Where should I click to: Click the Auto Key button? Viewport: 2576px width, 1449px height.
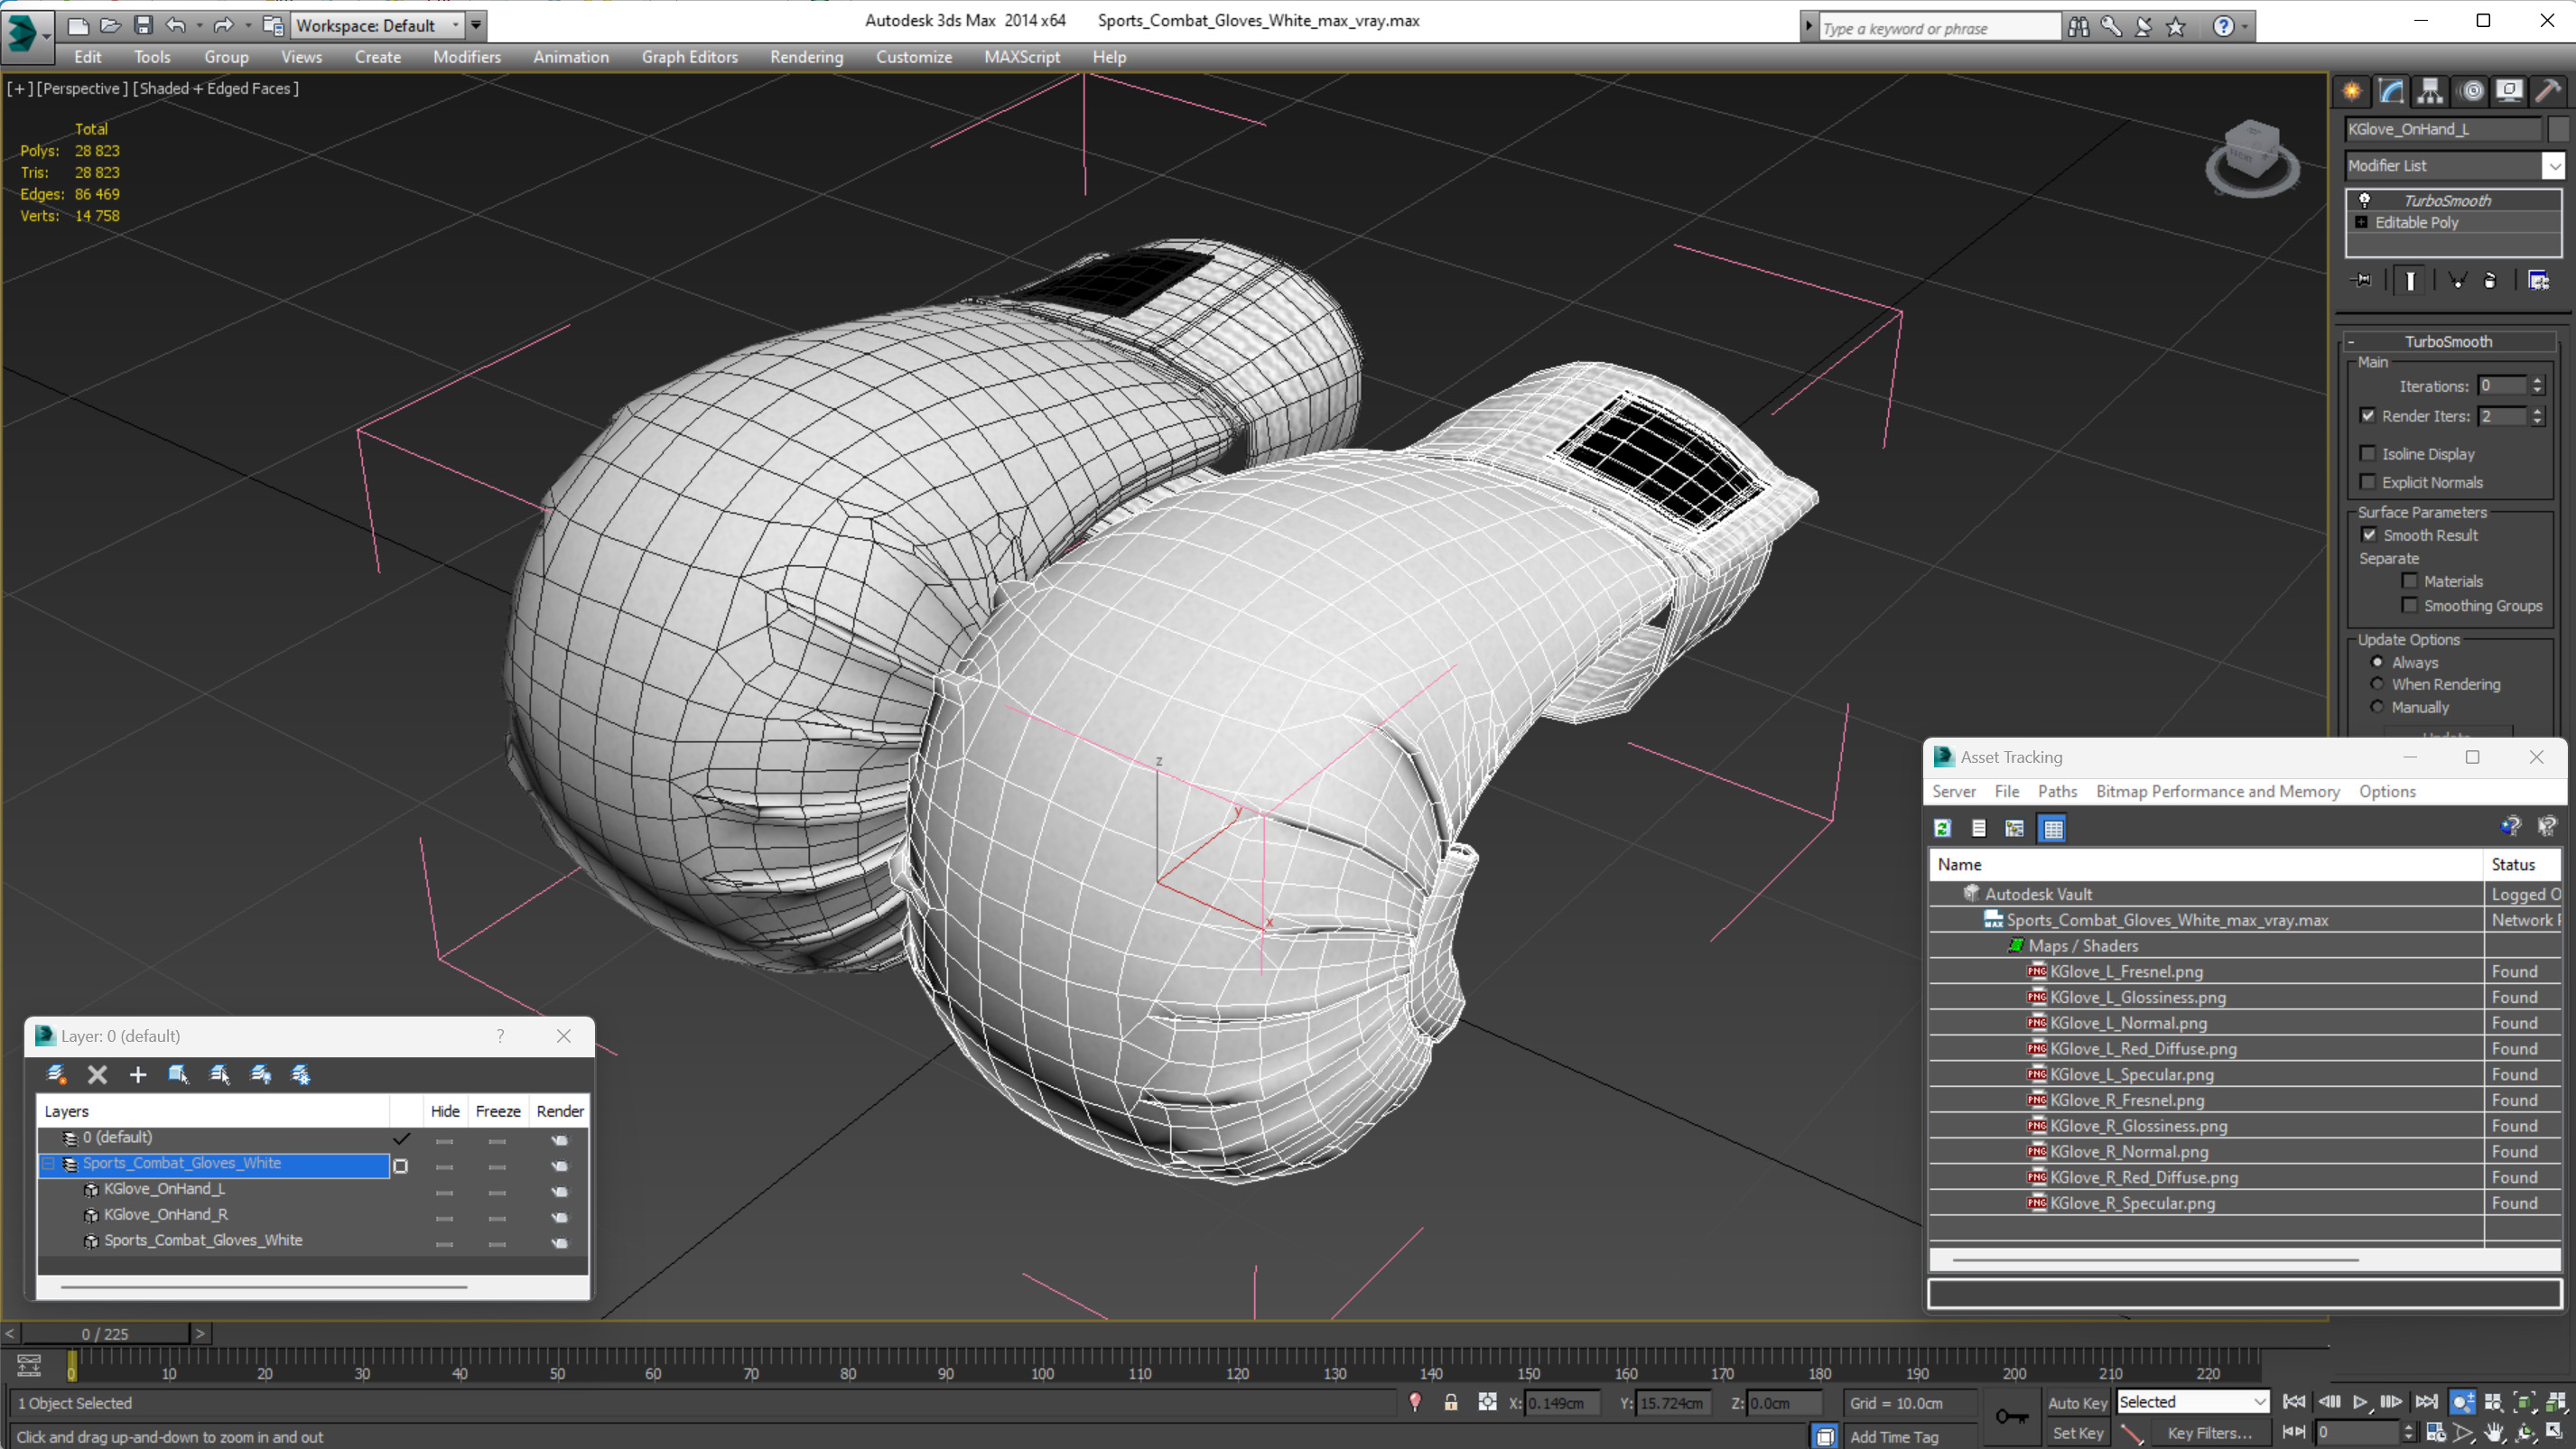[2078, 1403]
